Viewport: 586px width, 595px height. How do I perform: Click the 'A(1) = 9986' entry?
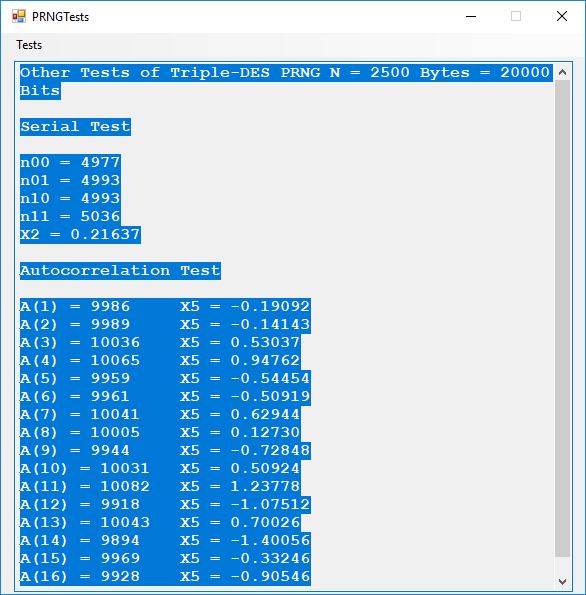coord(75,307)
